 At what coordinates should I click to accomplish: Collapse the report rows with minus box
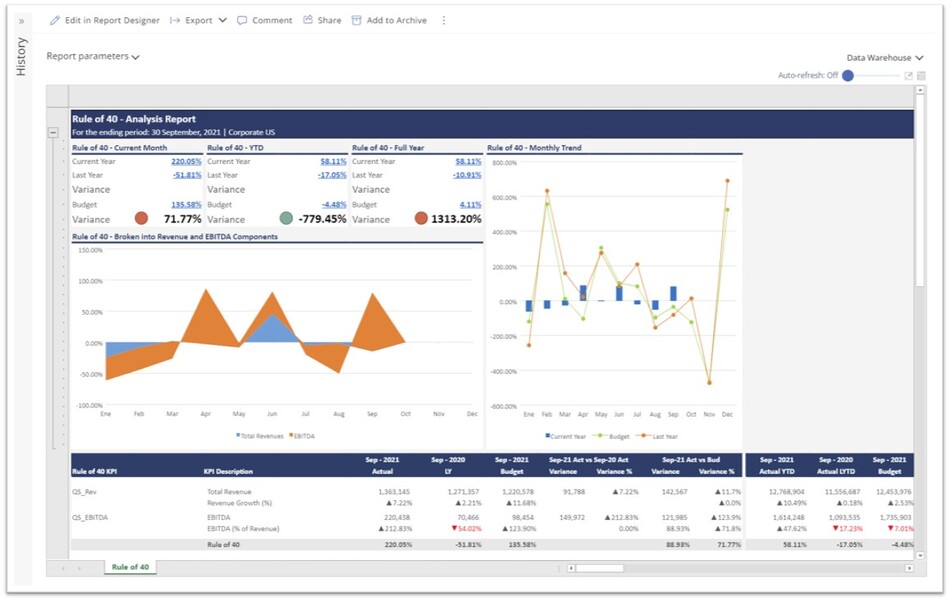(53, 132)
